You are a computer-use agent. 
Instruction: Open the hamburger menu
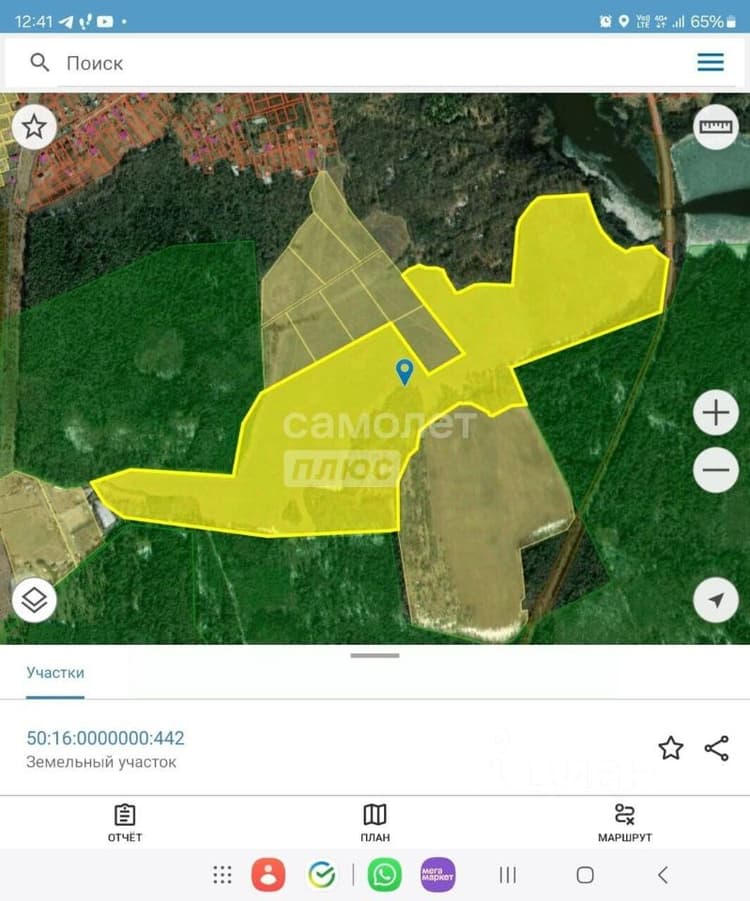pos(710,62)
